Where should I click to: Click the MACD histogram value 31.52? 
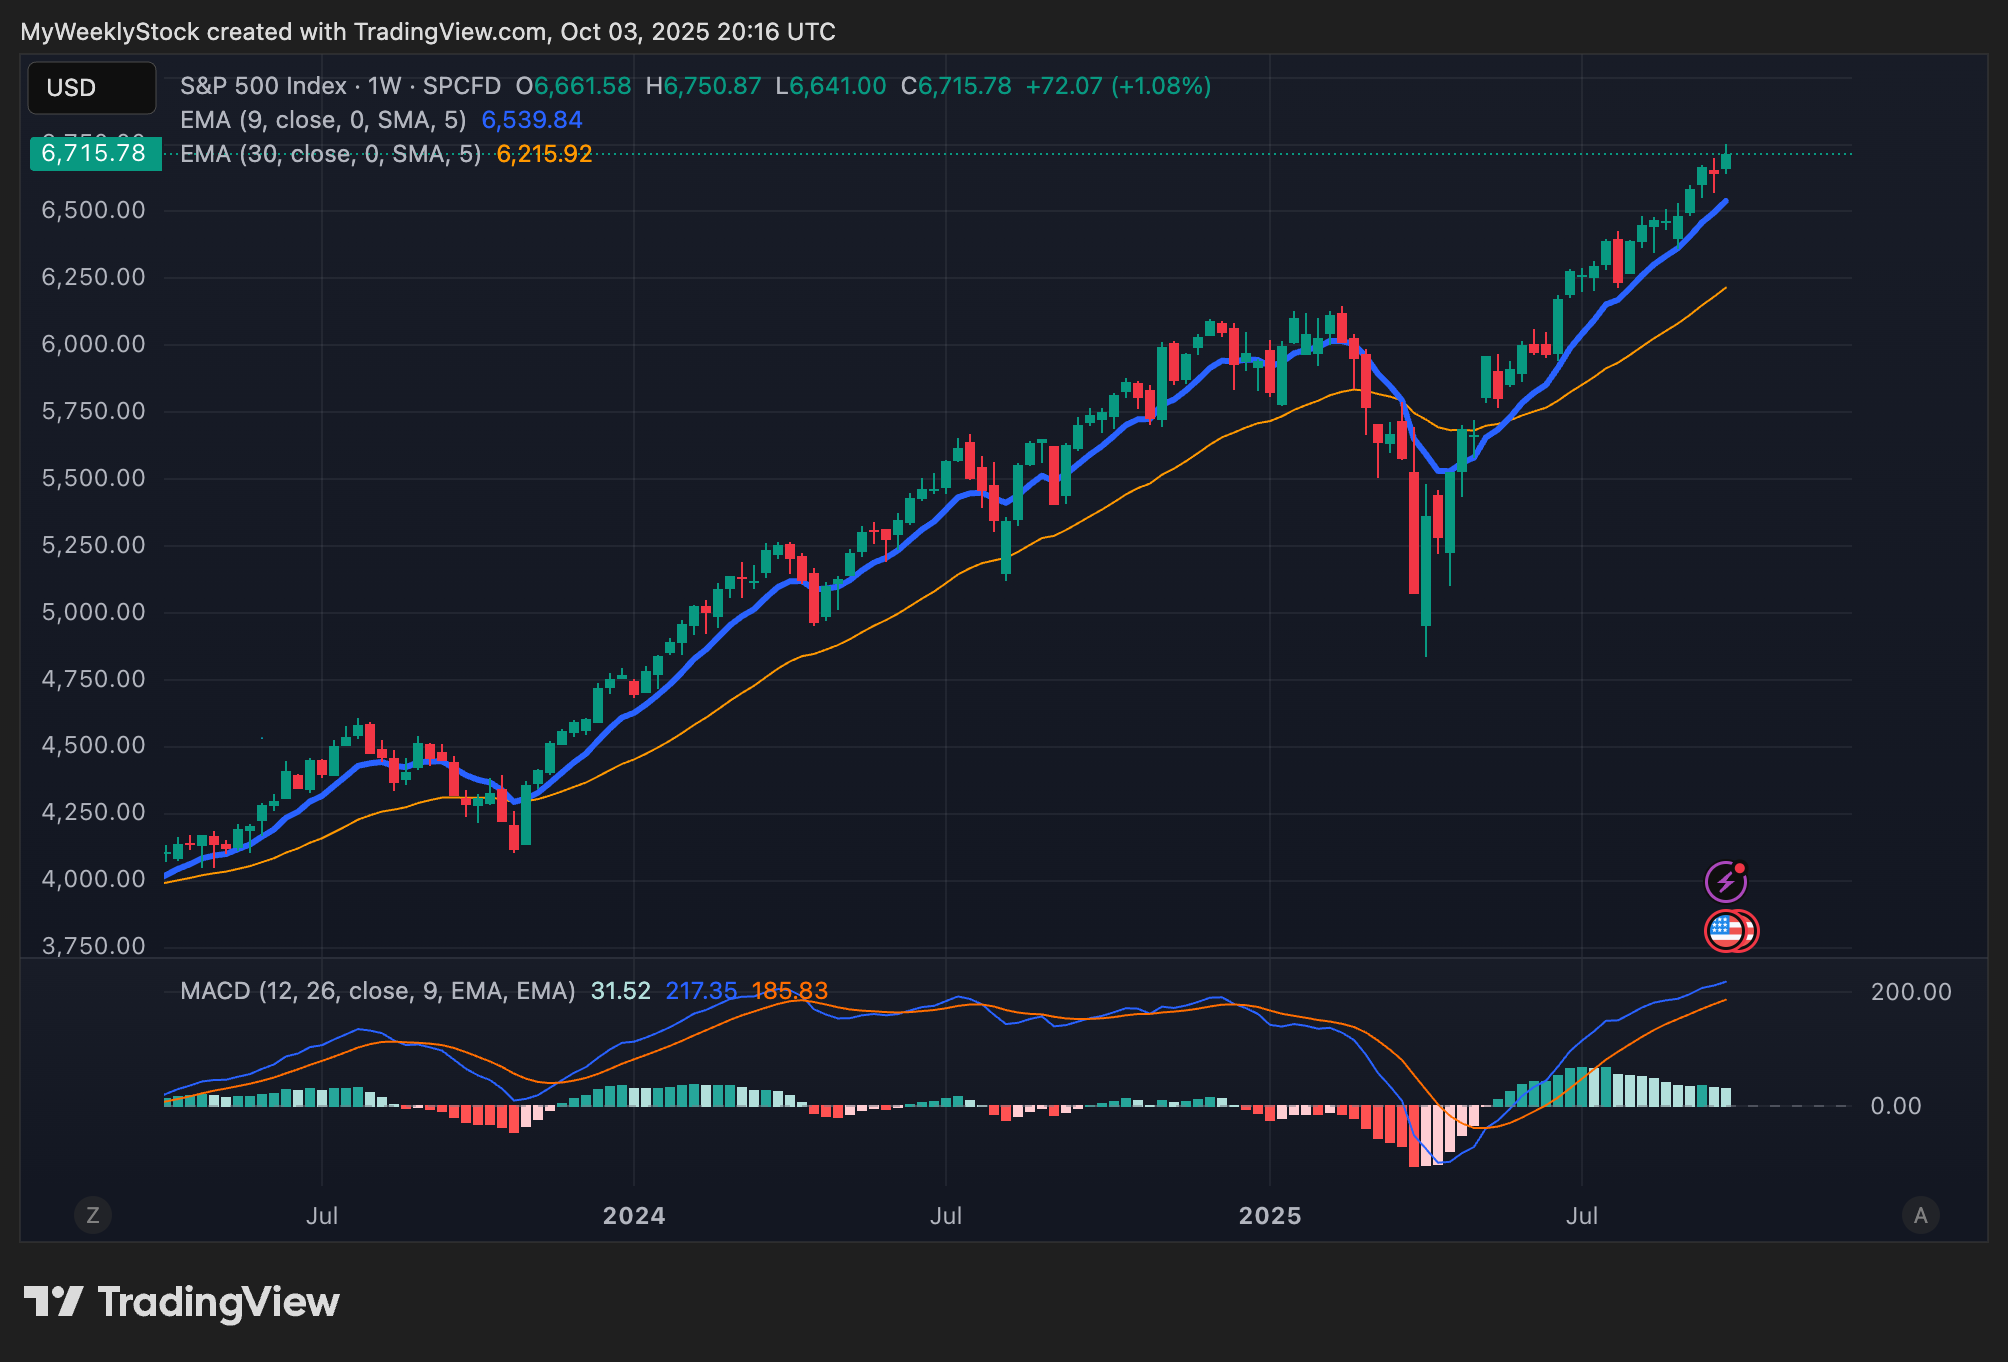pos(620,991)
